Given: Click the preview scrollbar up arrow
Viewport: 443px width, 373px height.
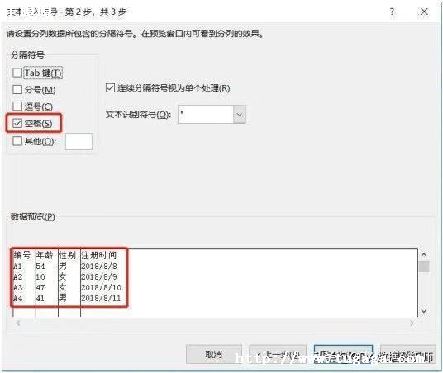Looking at the screenshot, I should coord(424,255).
